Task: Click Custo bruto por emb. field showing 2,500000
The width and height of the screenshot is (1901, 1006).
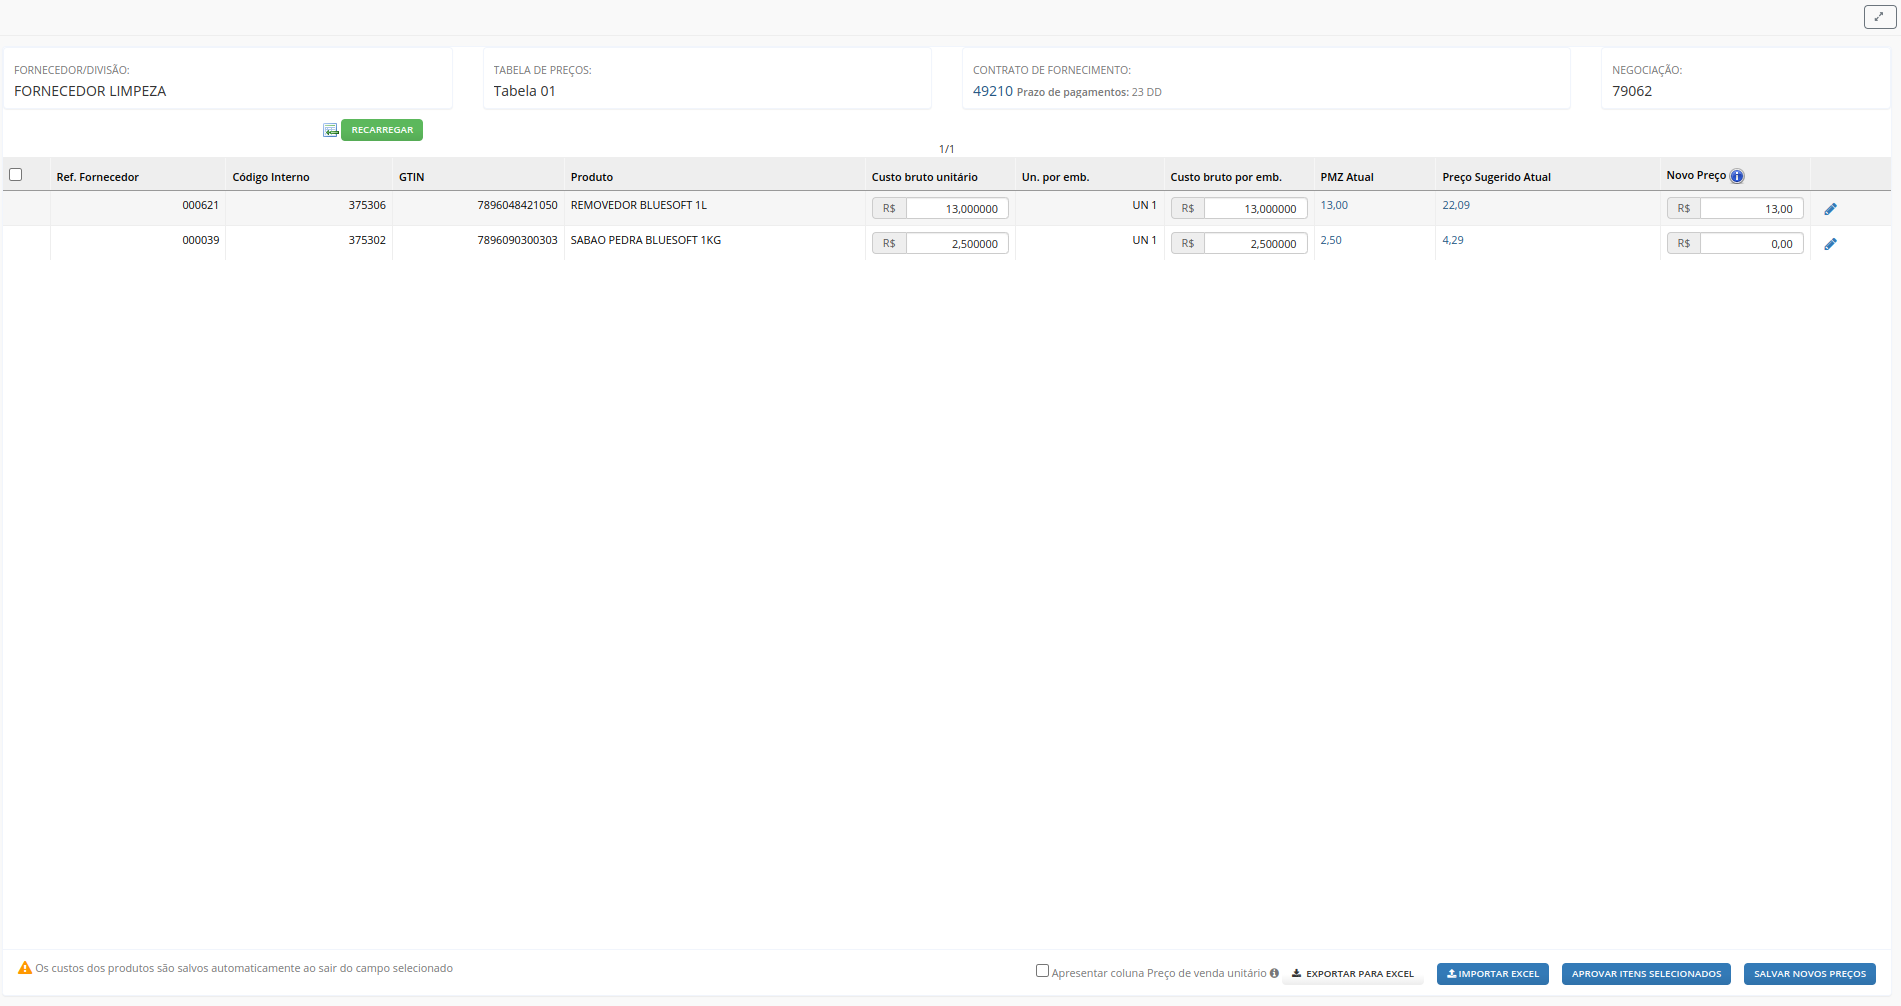Action: (x=1255, y=244)
